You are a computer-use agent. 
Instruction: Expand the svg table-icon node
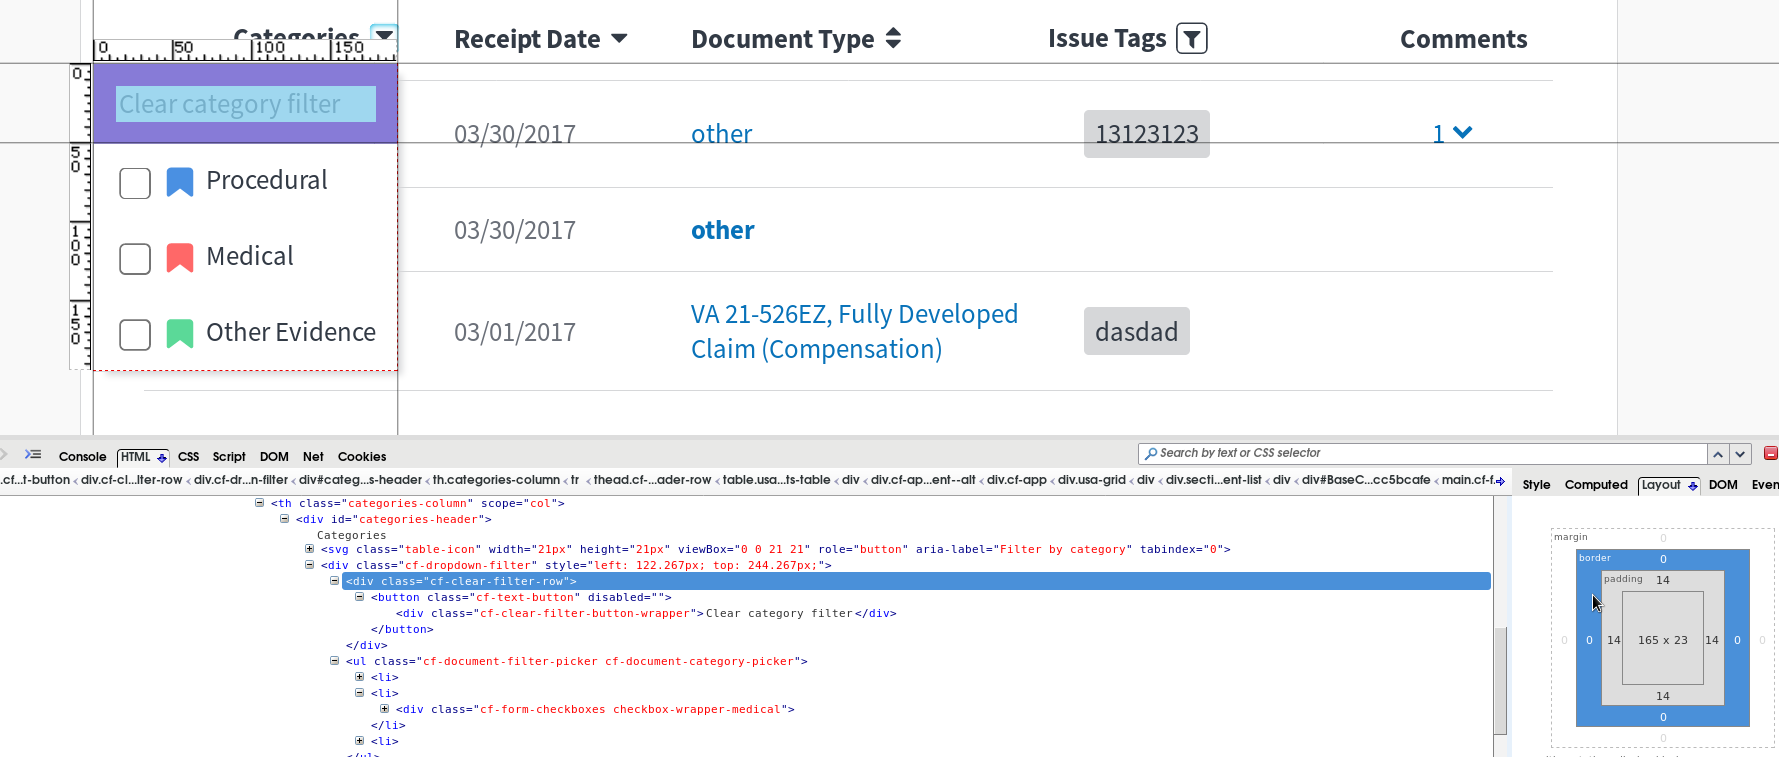310,549
